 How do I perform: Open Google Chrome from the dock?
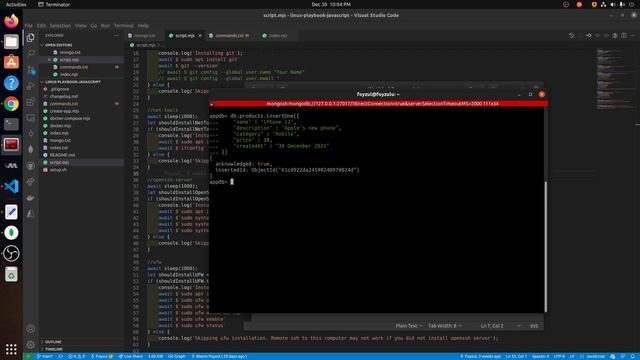[x=11, y=104]
